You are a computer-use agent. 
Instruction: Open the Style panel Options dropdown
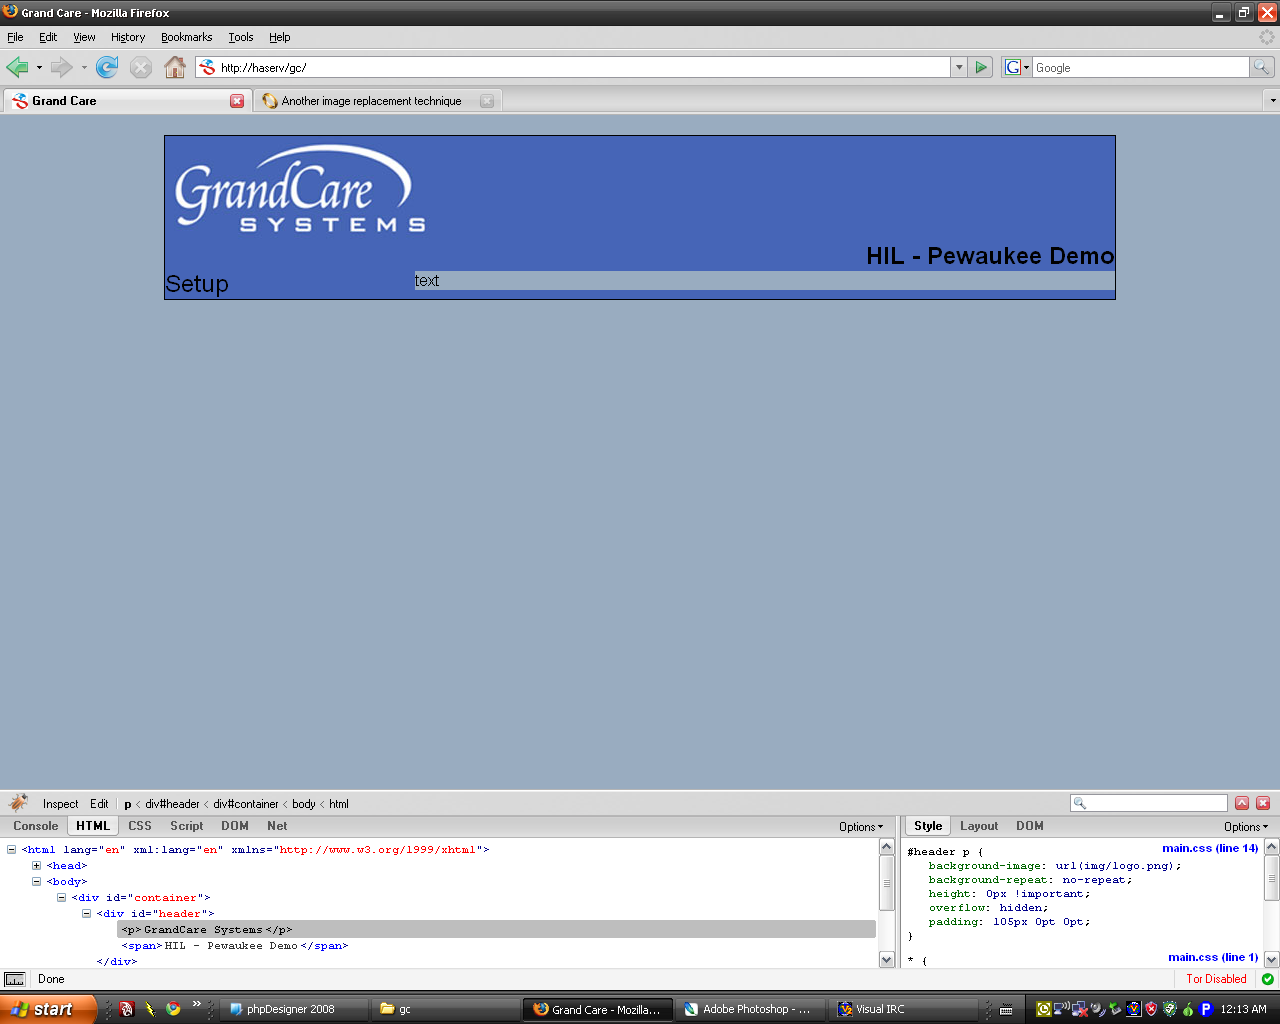tap(1246, 827)
